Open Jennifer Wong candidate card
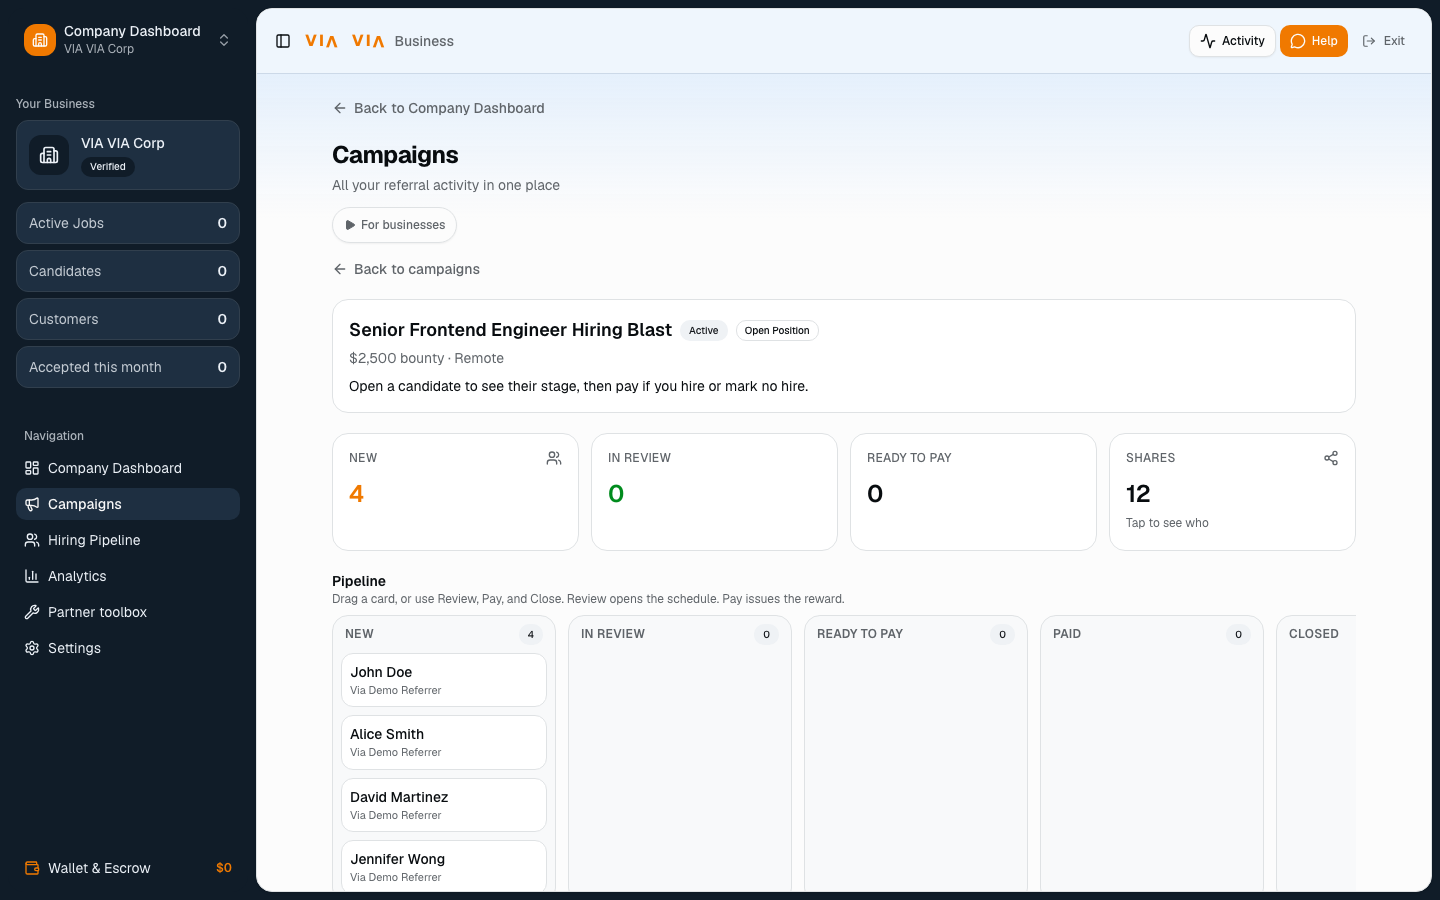Image resolution: width=1440 pixels, height=900 pixels. pyautogui.click(x=444, y=866)
